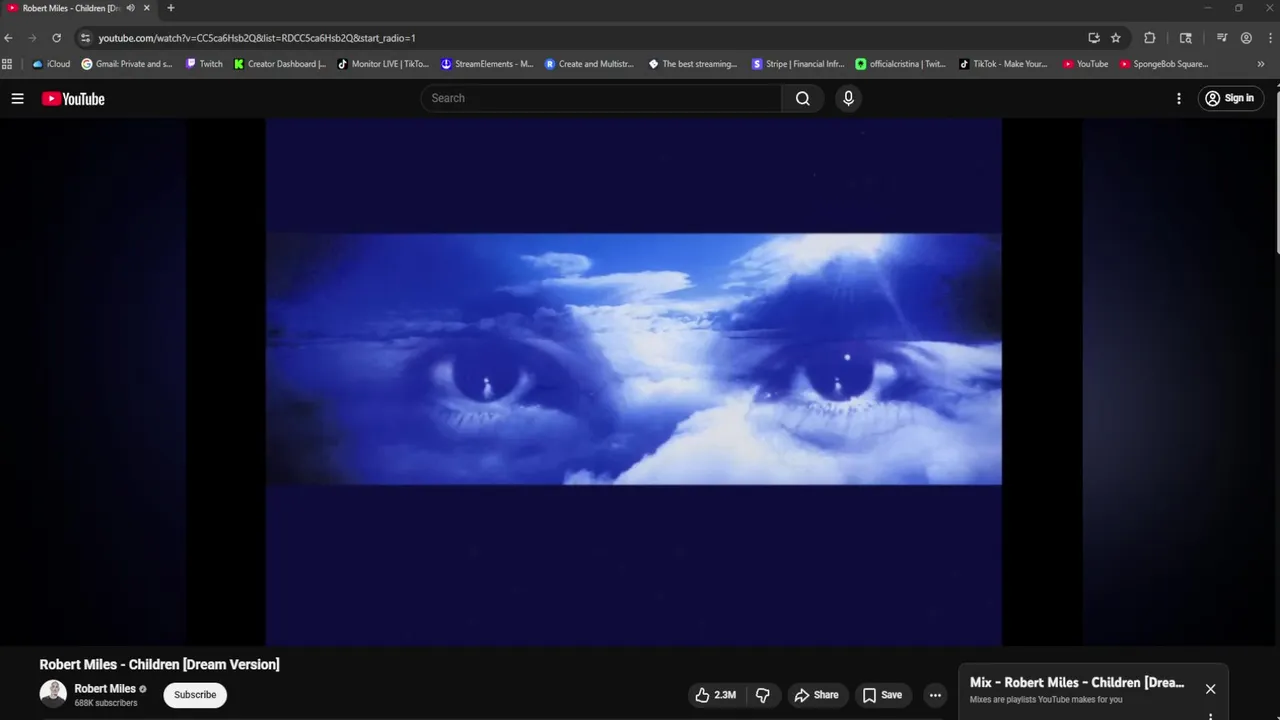Go forward in browser history
Viewport: 1280px width, 720px height.
click(32, 38)
